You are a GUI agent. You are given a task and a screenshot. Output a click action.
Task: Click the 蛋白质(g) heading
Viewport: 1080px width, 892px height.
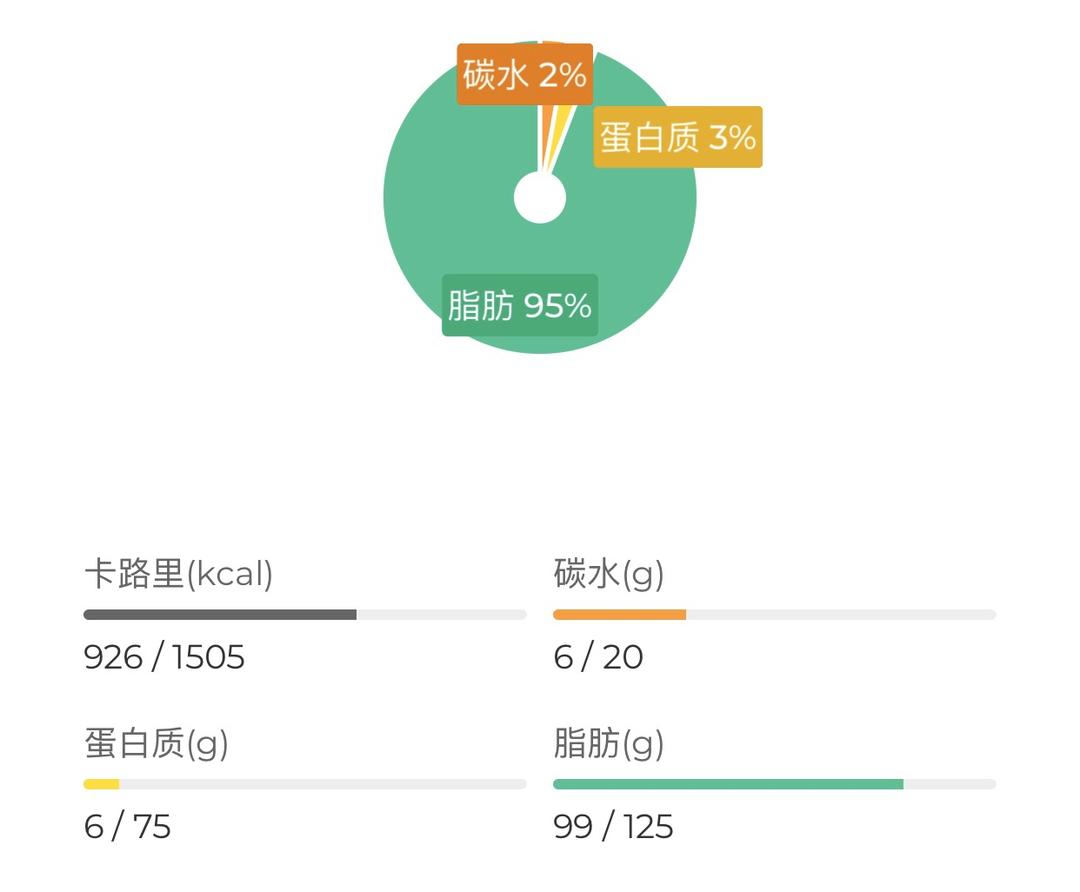coord(160,744)
